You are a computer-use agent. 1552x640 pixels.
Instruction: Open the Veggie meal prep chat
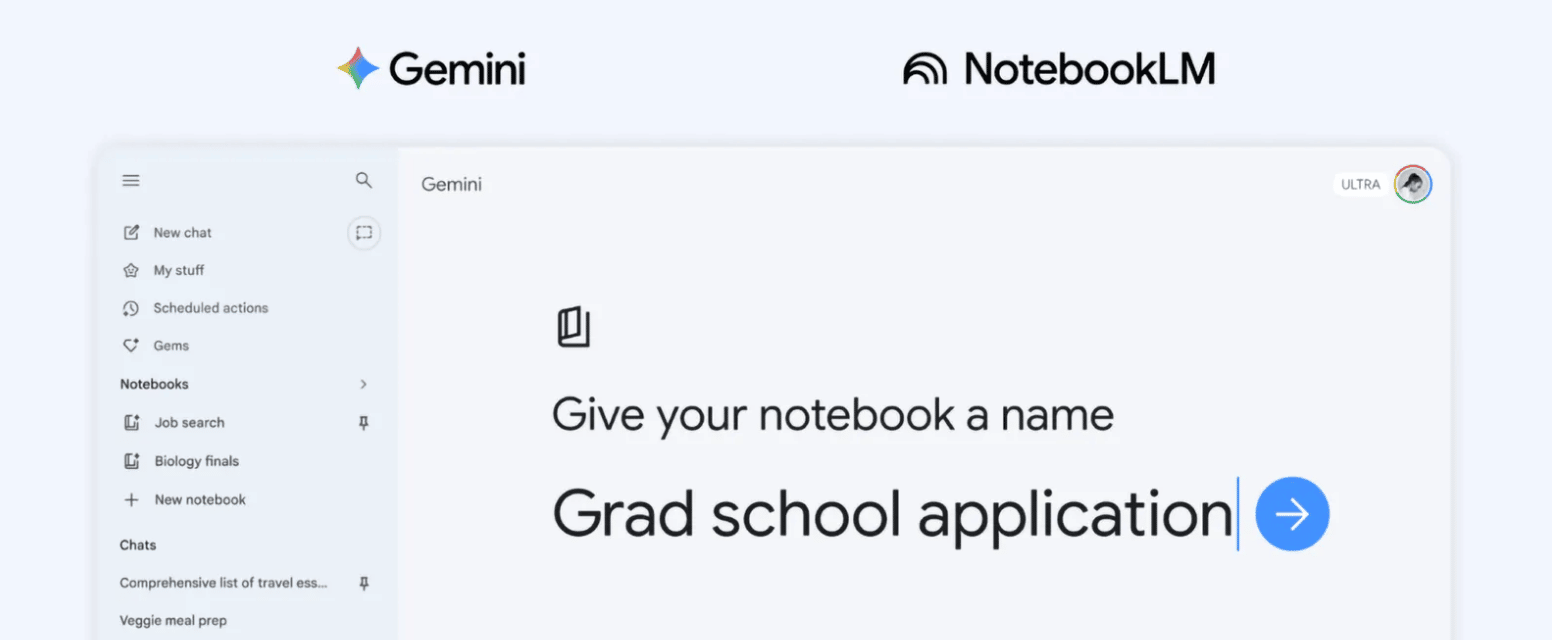173,621
